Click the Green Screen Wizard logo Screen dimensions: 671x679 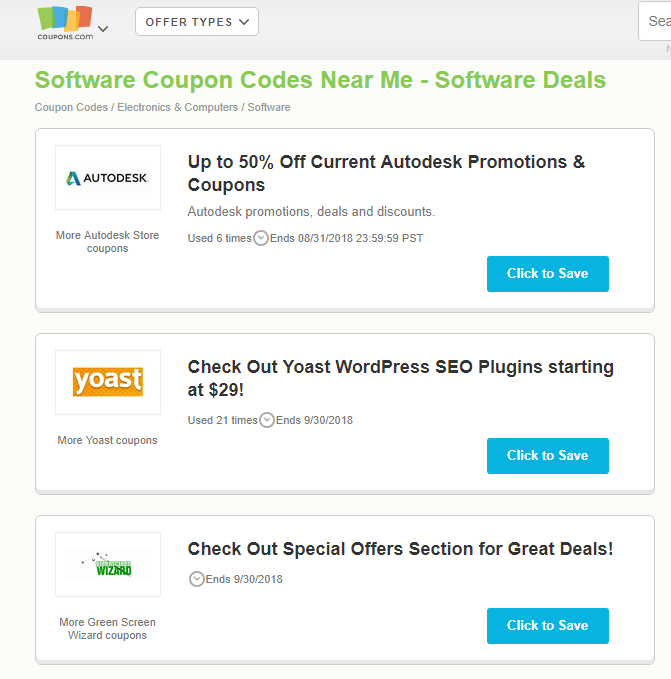point(108,564)
